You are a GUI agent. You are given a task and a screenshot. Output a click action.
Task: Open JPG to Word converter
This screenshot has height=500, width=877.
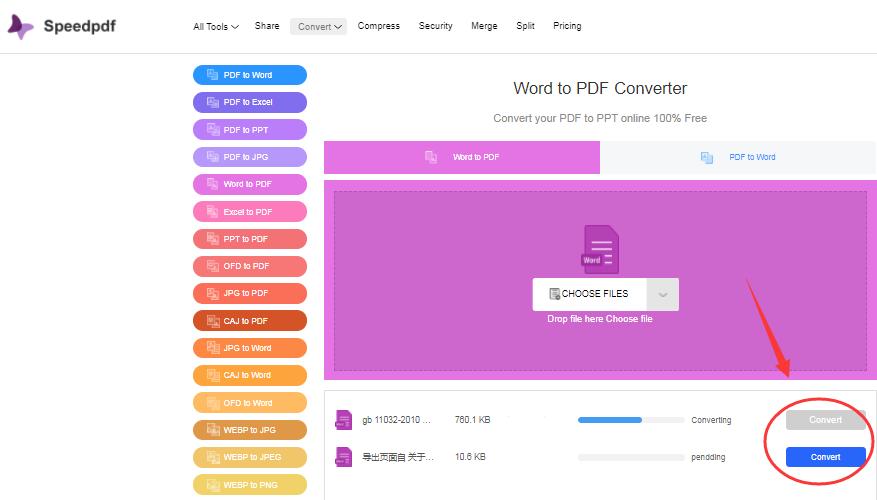[250, 348]
